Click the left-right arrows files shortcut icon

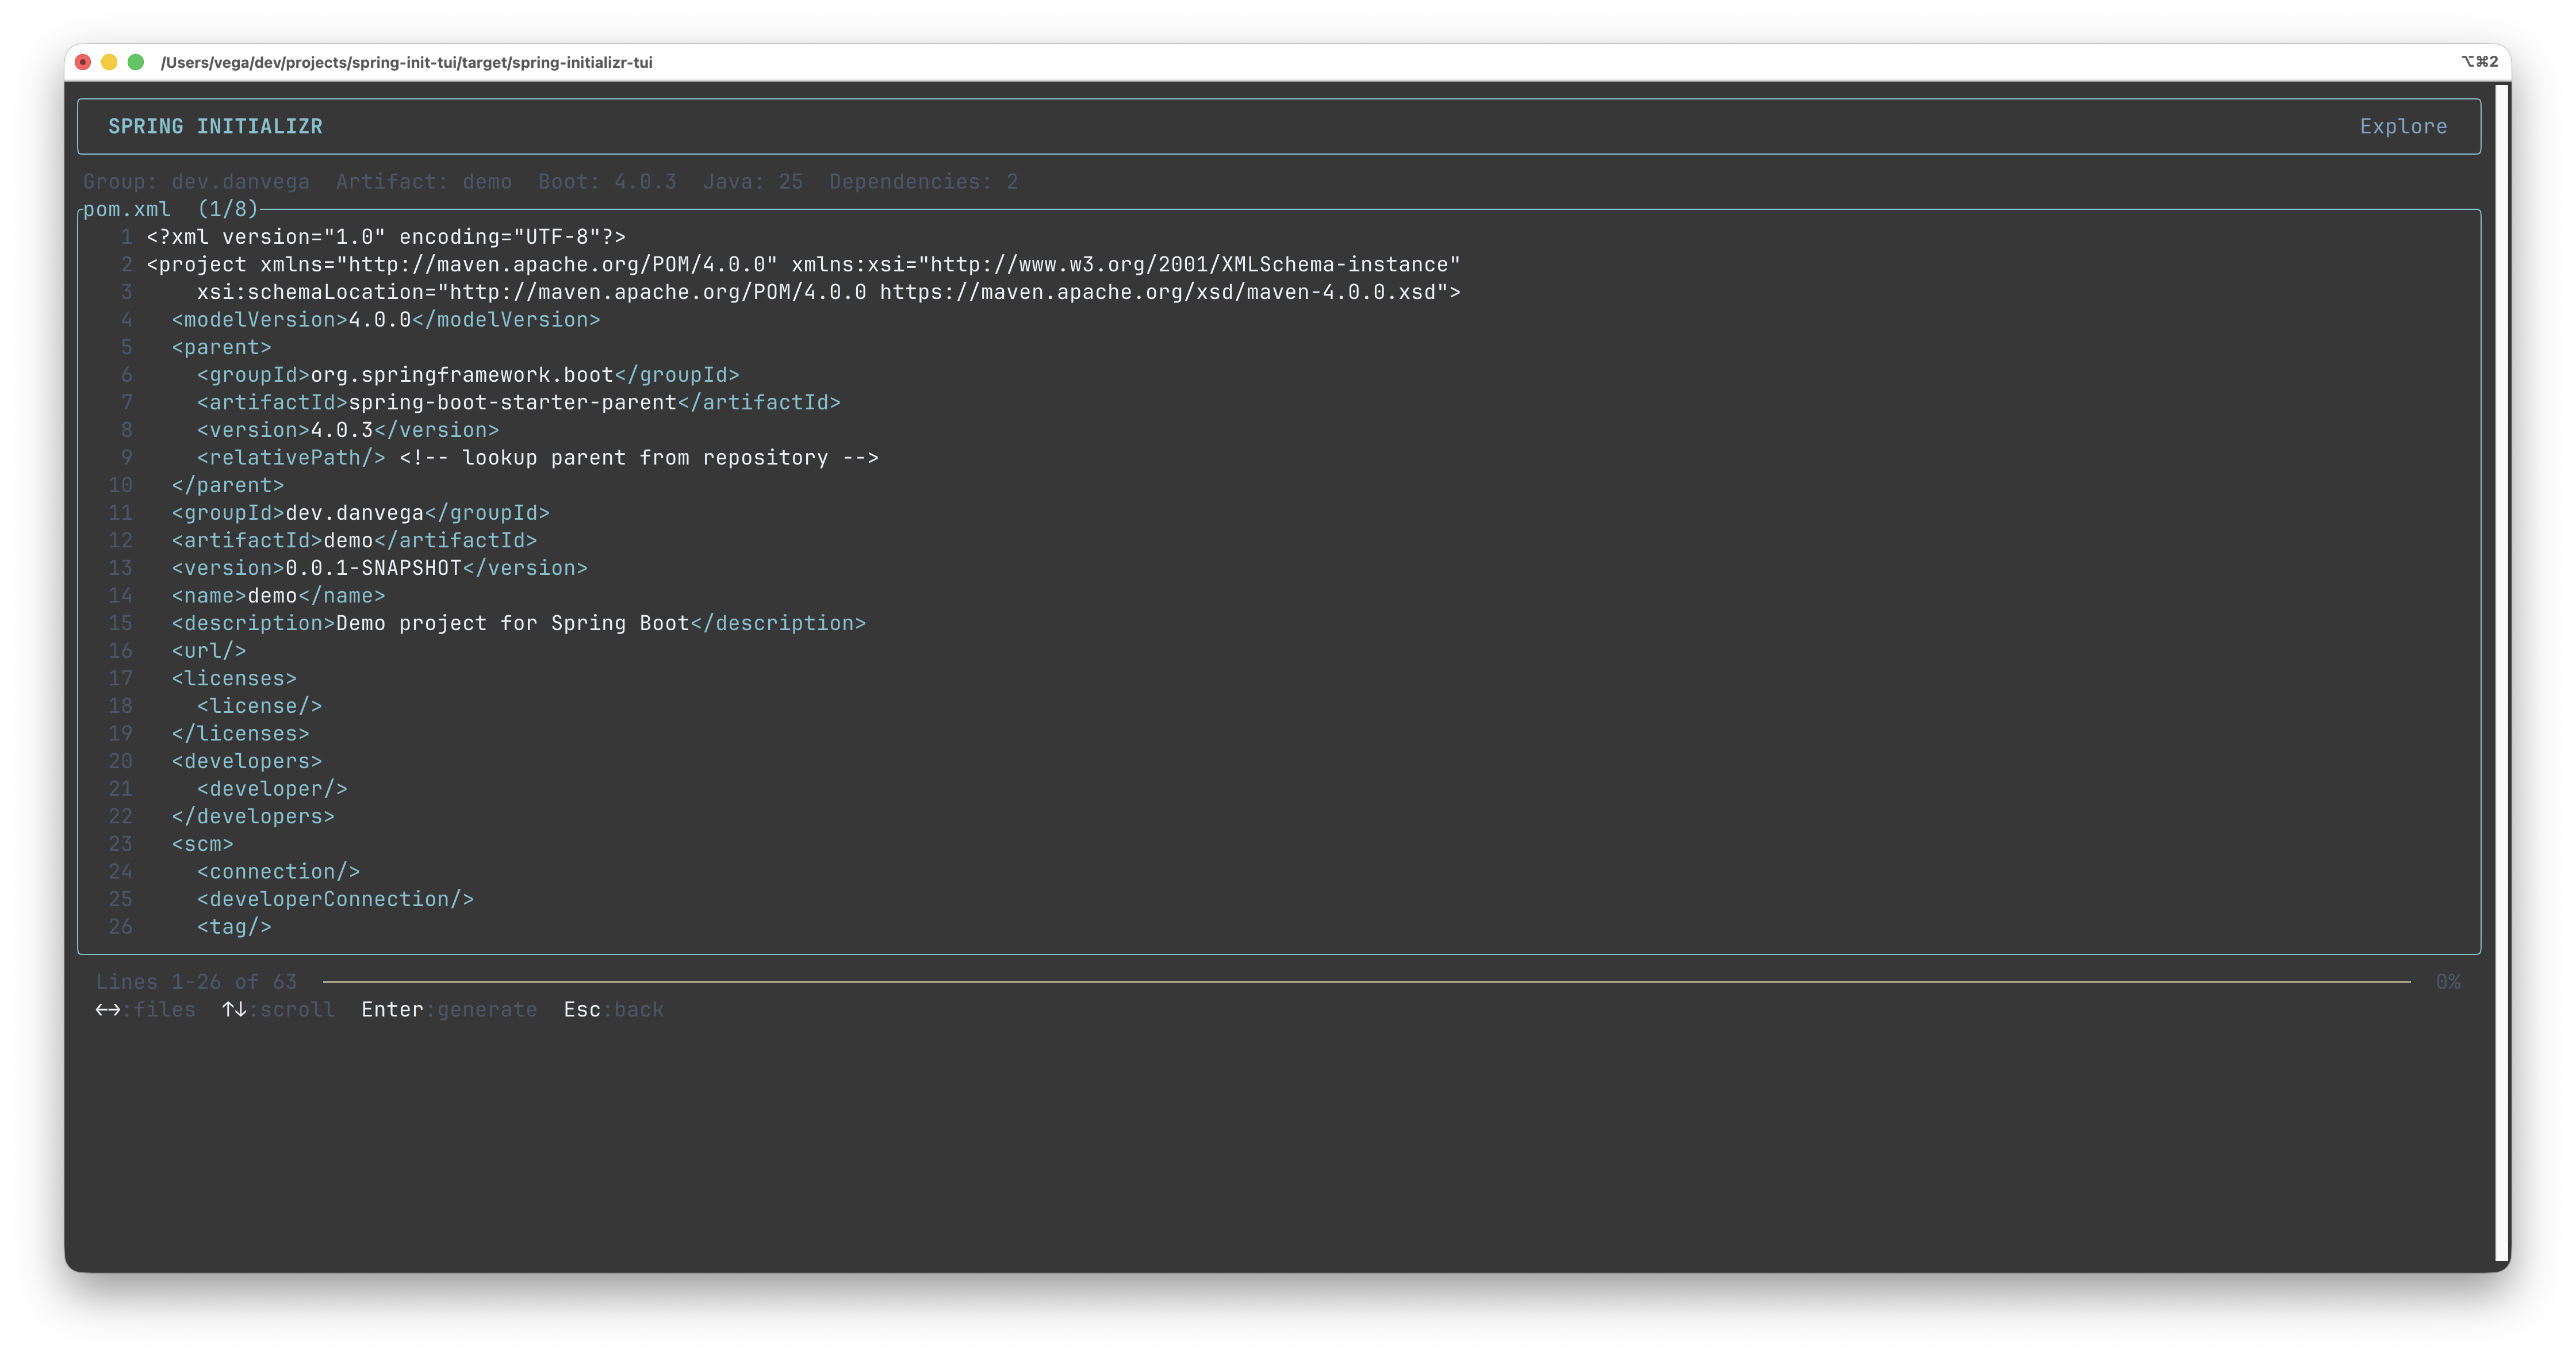107,1010
